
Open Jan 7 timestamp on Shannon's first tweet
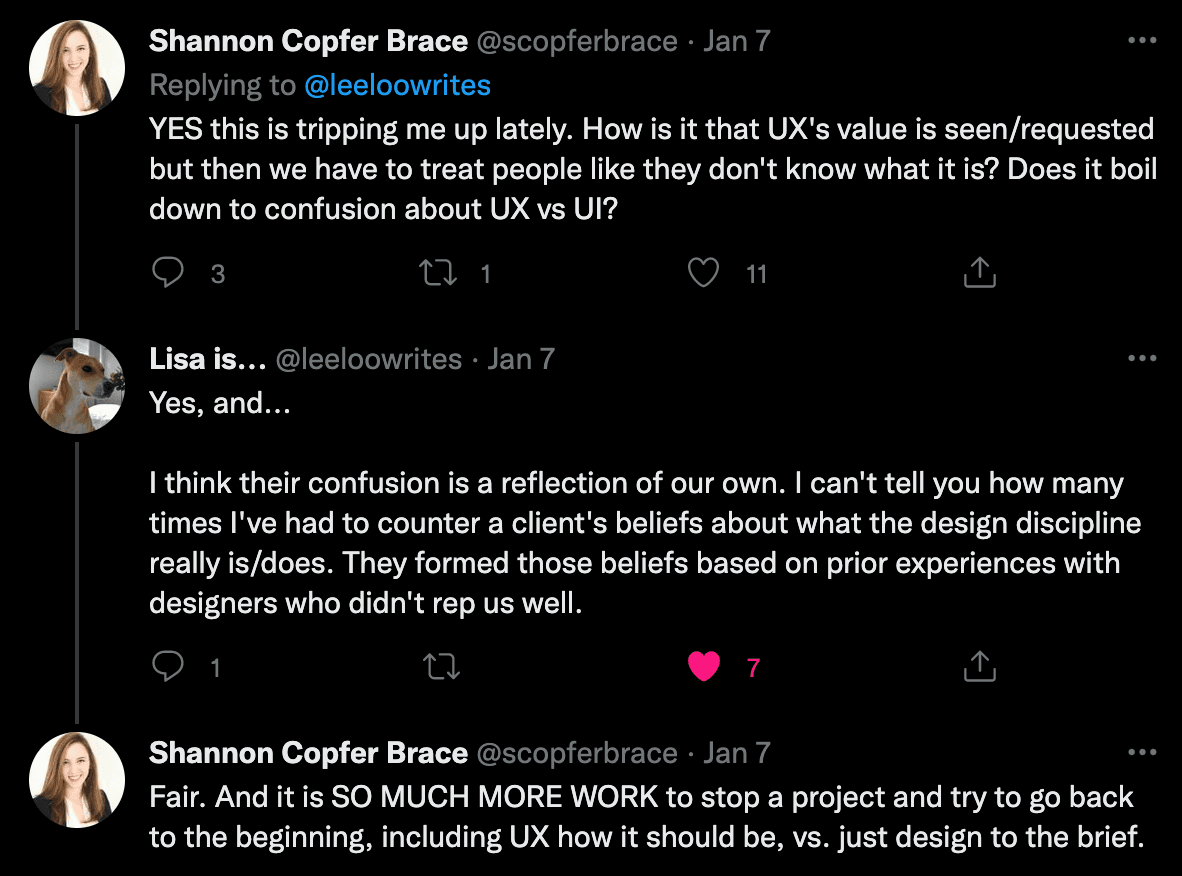pos(737,42)
